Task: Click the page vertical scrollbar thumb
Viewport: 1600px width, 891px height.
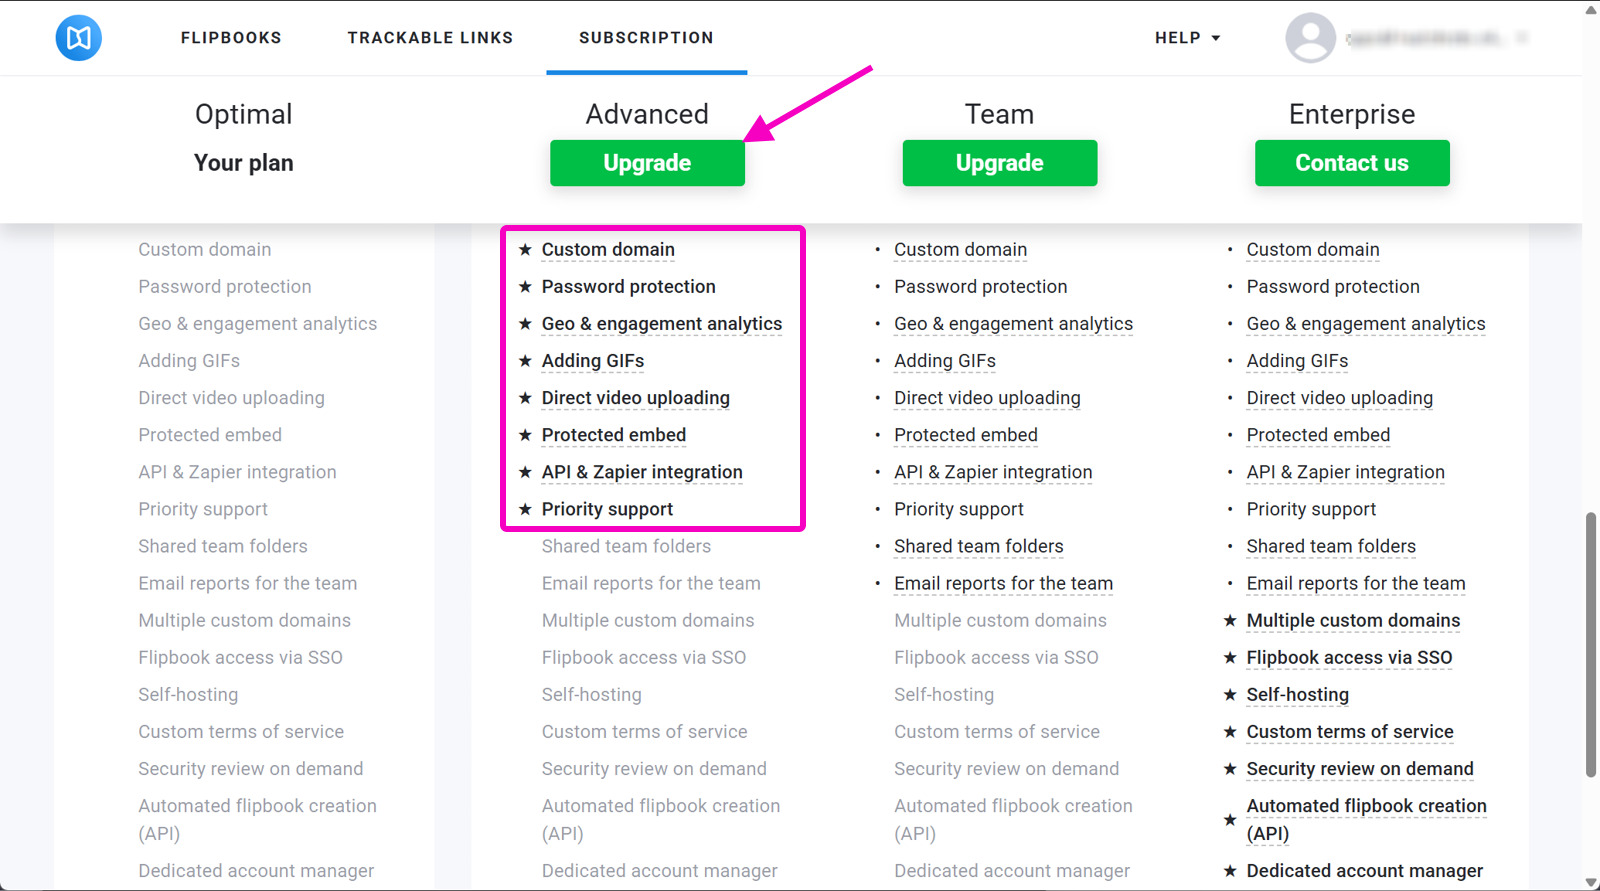Action: tap(1591, 645)
